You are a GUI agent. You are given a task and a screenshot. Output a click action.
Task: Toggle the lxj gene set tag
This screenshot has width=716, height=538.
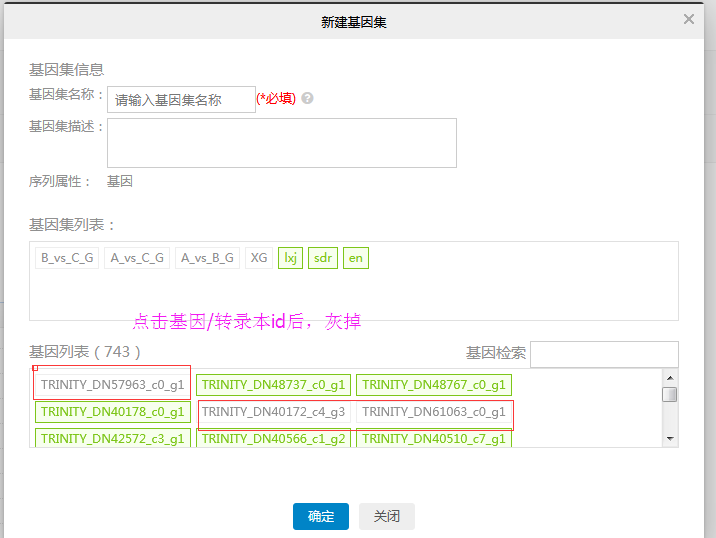click(x=290, y=258)
